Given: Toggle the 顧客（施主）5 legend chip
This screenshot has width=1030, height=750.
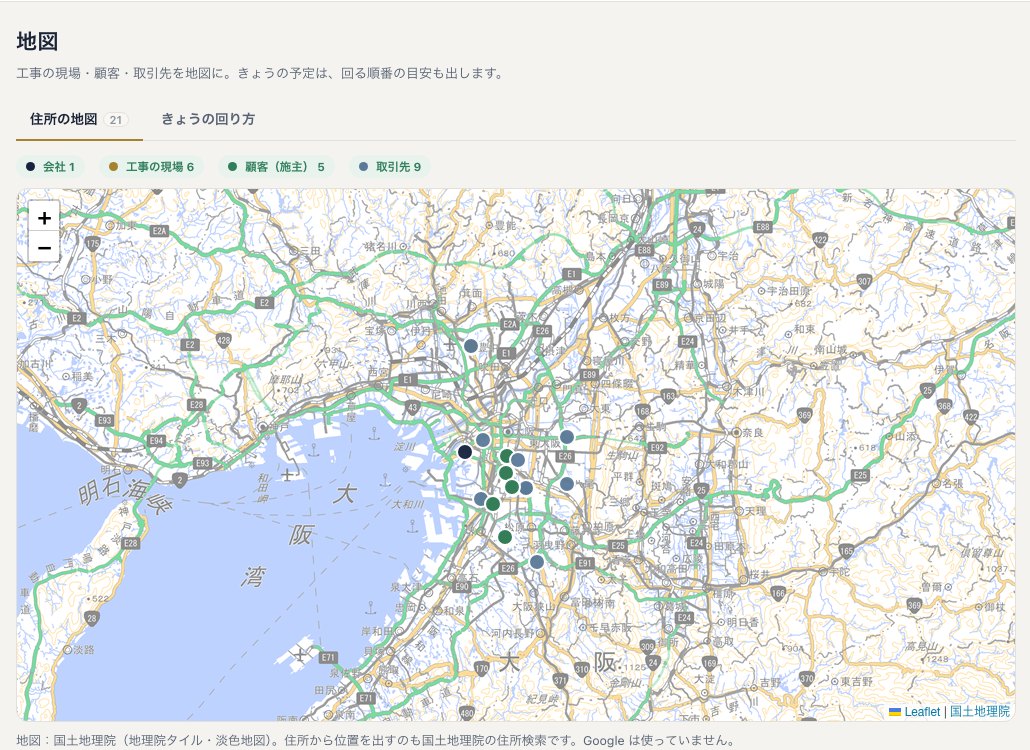Looking at the screenshot, I should pos(276,167).
